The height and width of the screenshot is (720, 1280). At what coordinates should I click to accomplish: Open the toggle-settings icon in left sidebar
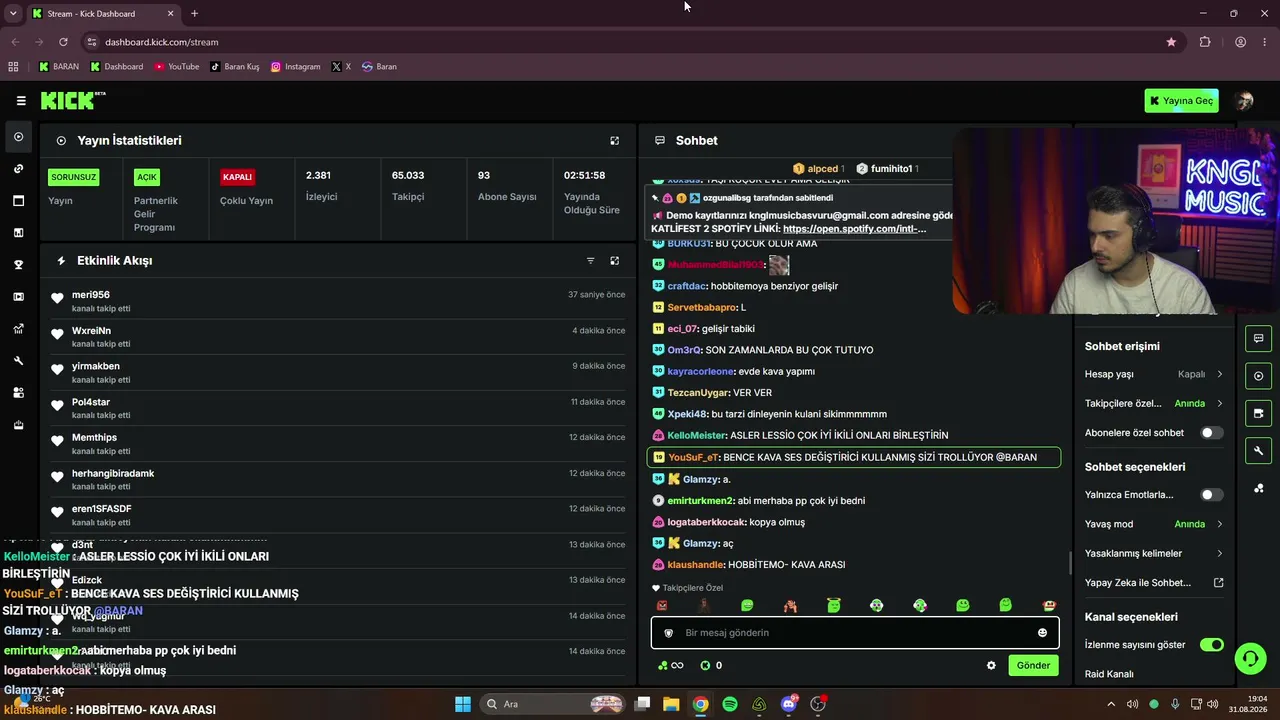(x=18, y=393)
